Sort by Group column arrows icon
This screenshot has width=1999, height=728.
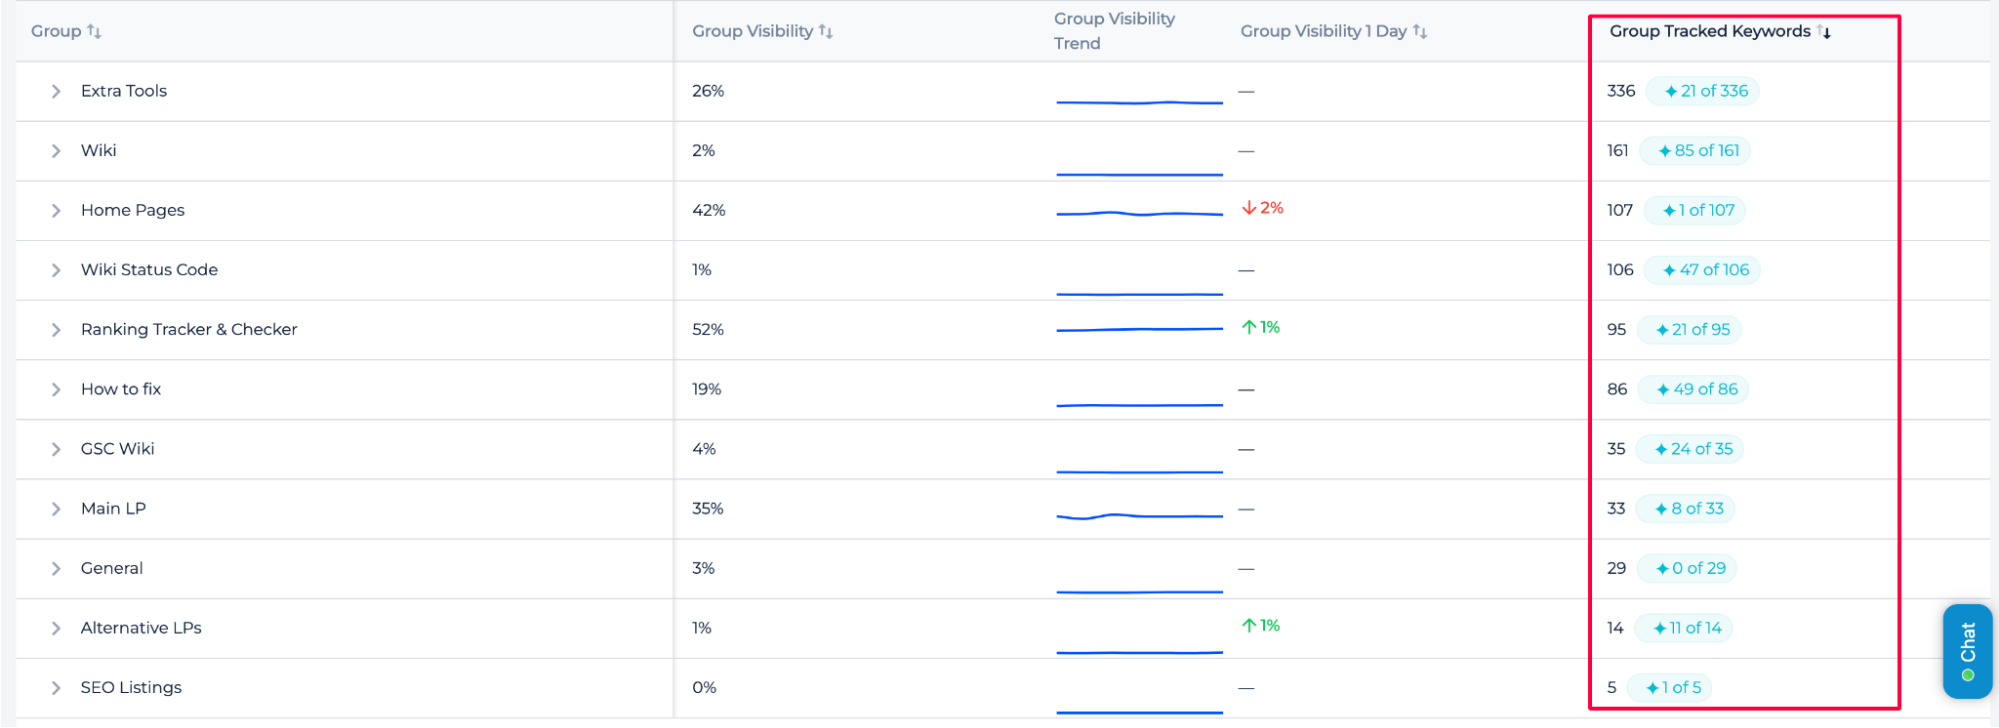click(94, 31)
